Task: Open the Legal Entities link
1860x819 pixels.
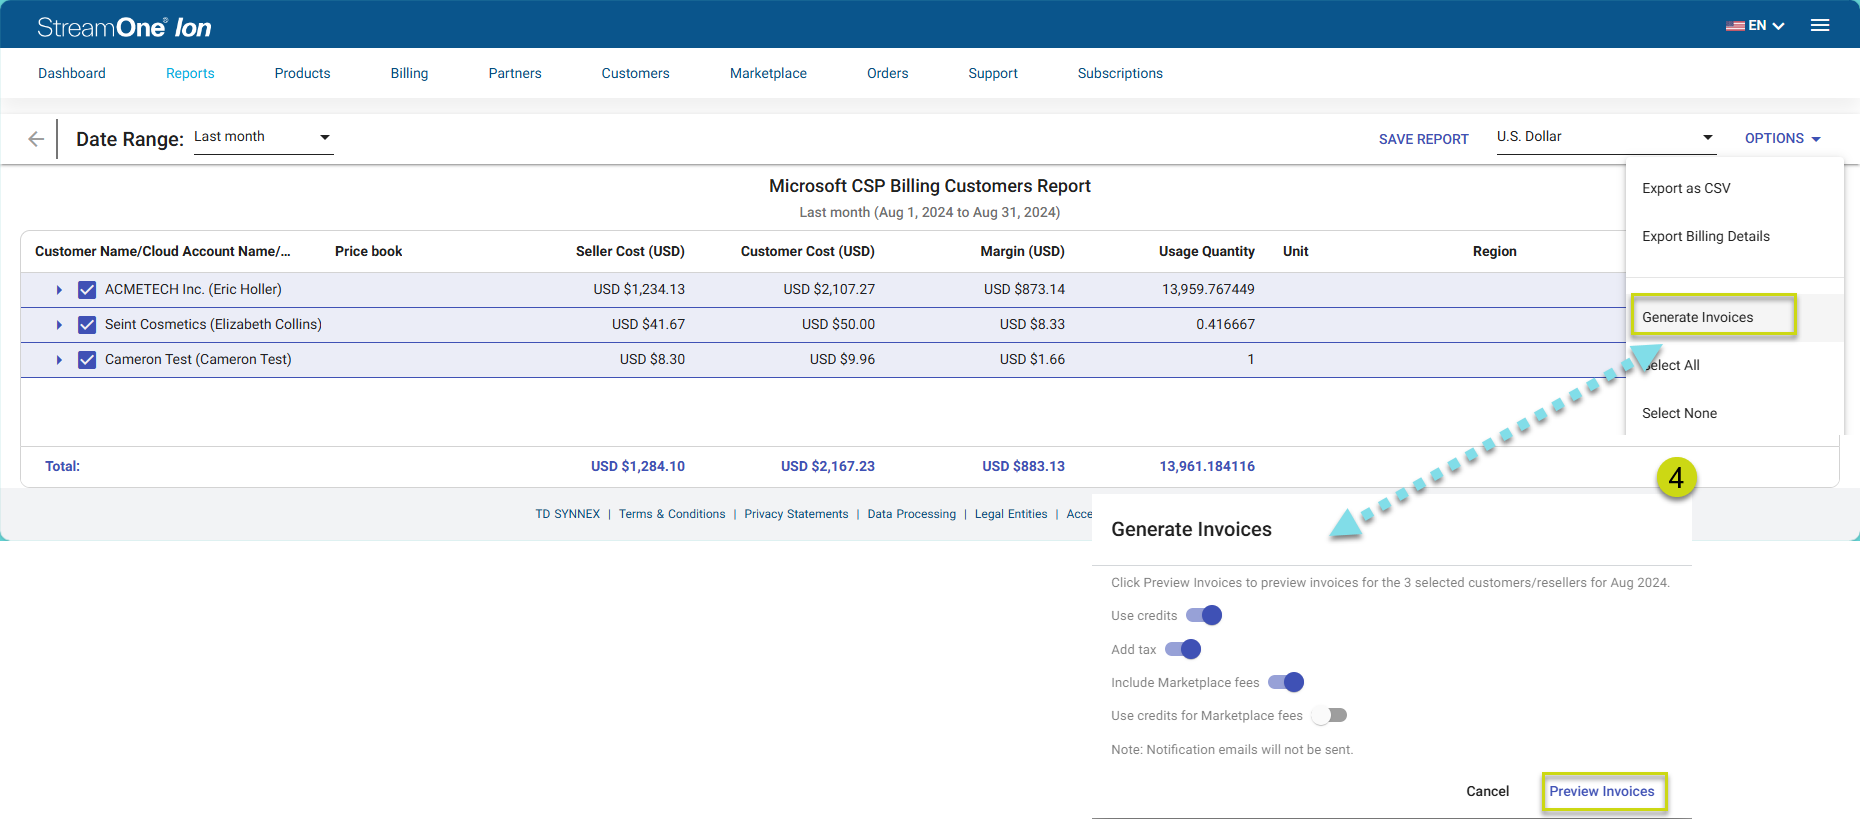Action: 1011,514
